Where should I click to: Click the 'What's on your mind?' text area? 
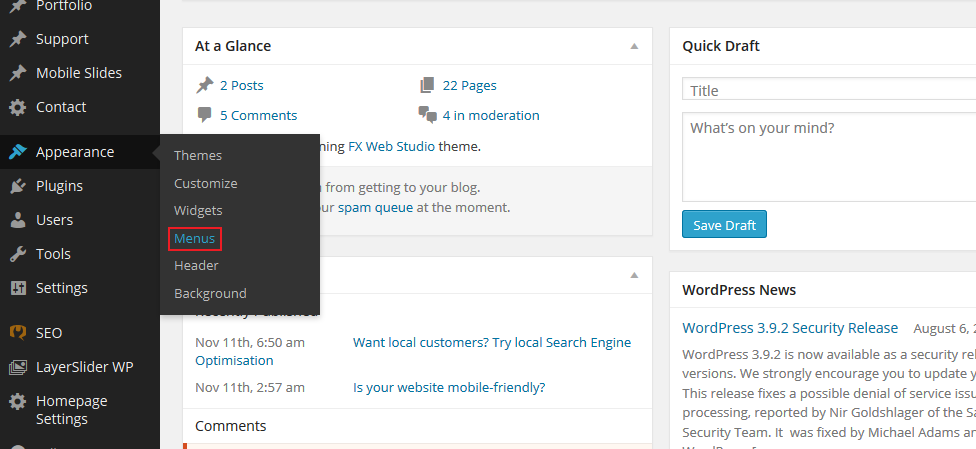point(829,157)
